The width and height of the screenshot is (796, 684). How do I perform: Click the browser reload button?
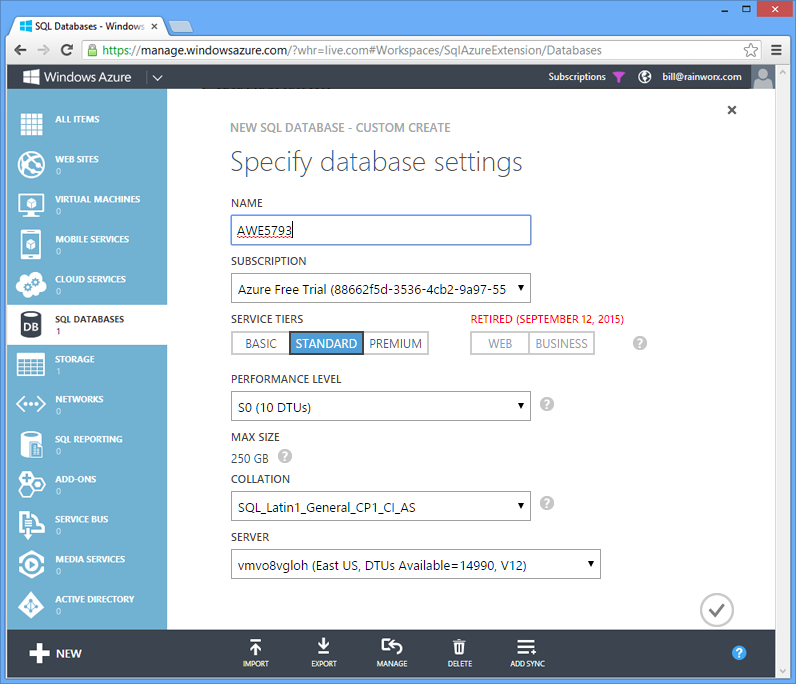[67, 50]
